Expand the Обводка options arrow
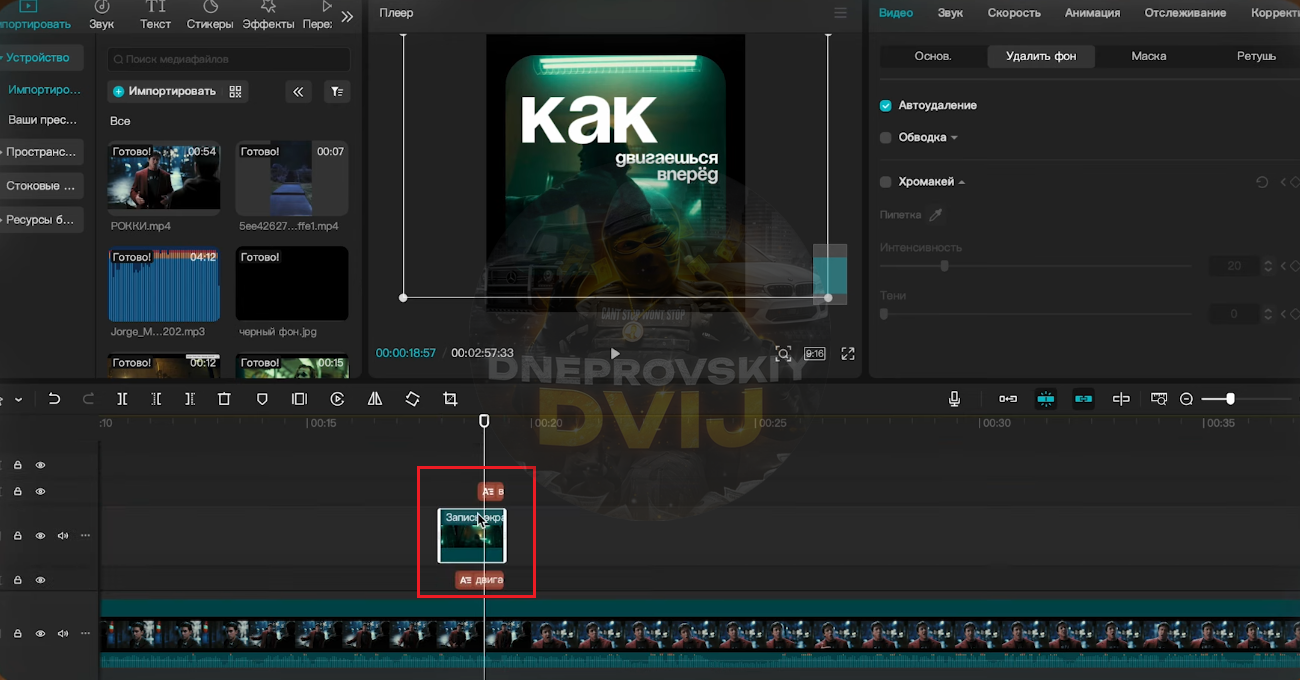1300x680 pixels. 954,138
